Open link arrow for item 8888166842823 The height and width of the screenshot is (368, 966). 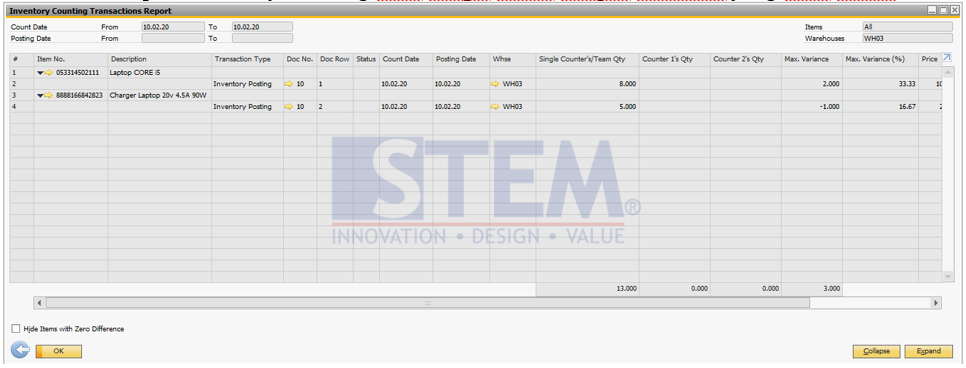tap(49, 96)
